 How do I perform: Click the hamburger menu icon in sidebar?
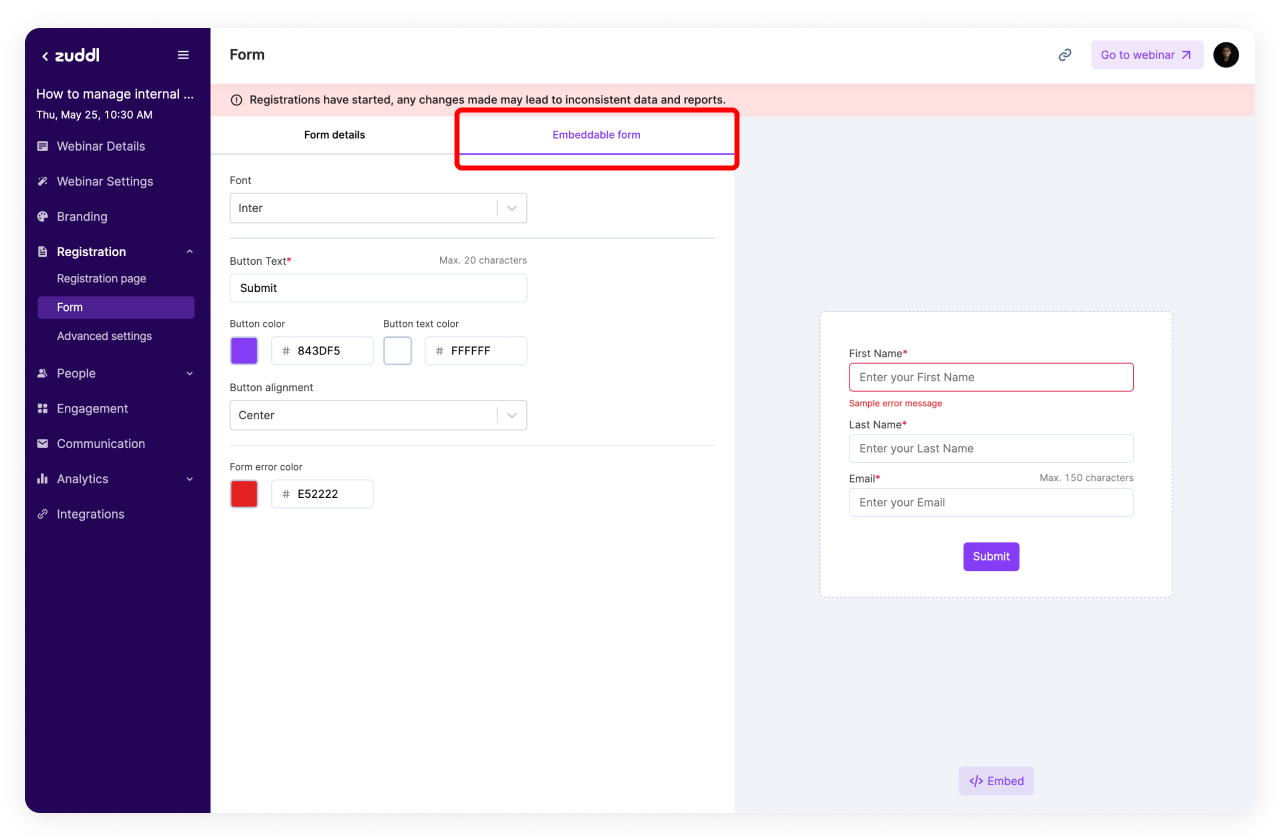[183, 56]
